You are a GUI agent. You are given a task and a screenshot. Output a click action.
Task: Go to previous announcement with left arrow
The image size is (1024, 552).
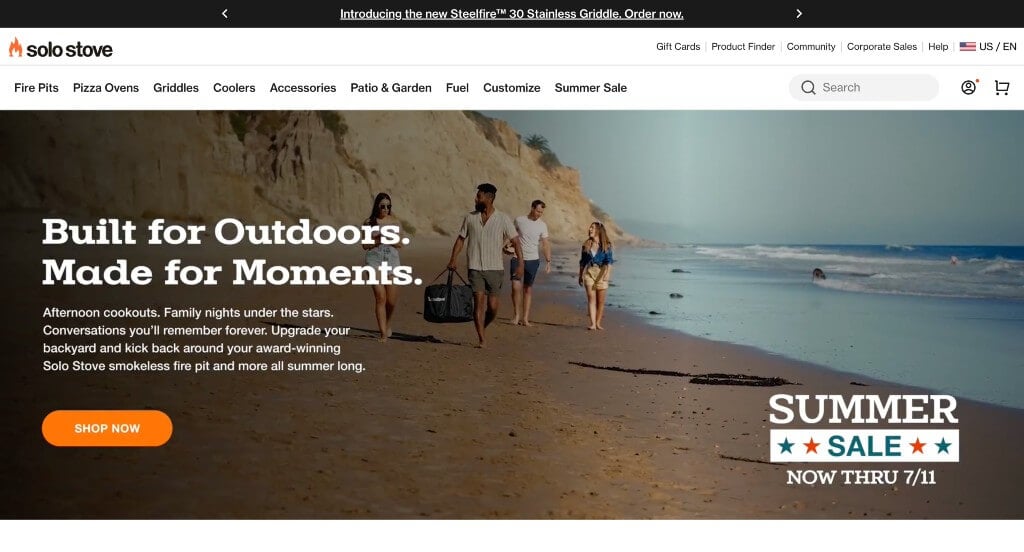[225, 14]
